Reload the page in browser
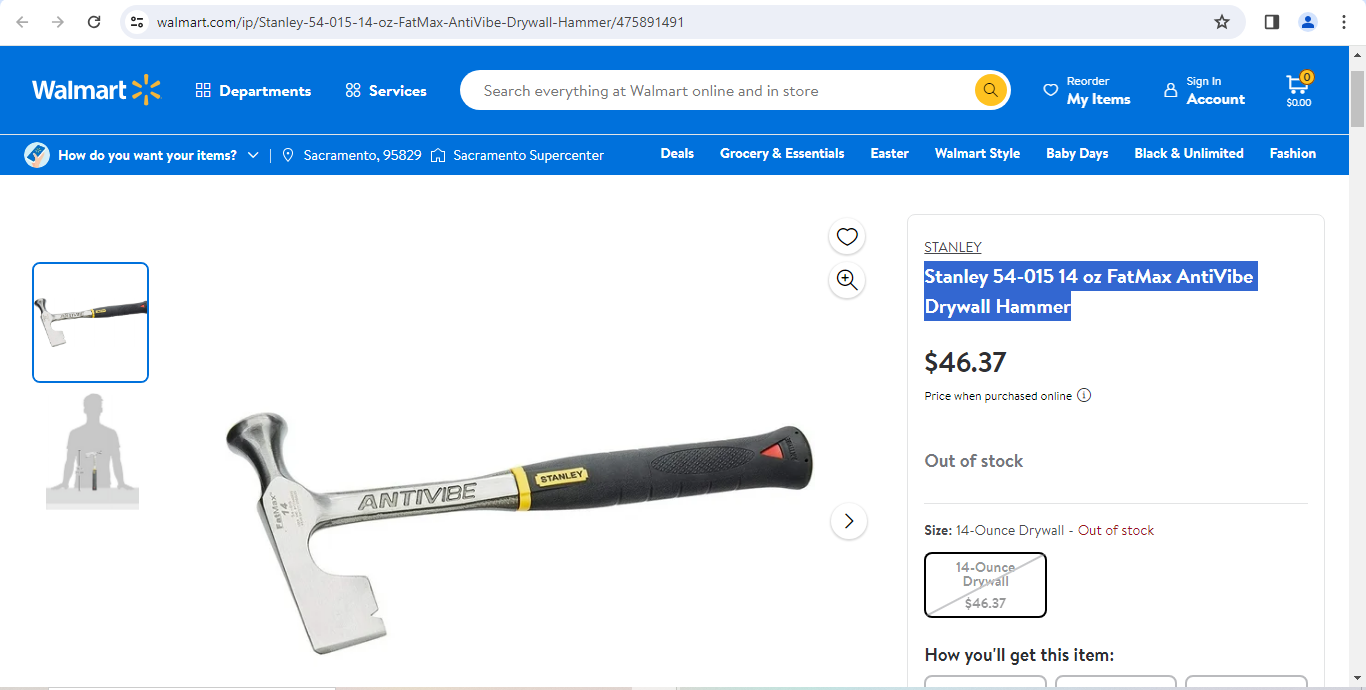 pos(94,22)
